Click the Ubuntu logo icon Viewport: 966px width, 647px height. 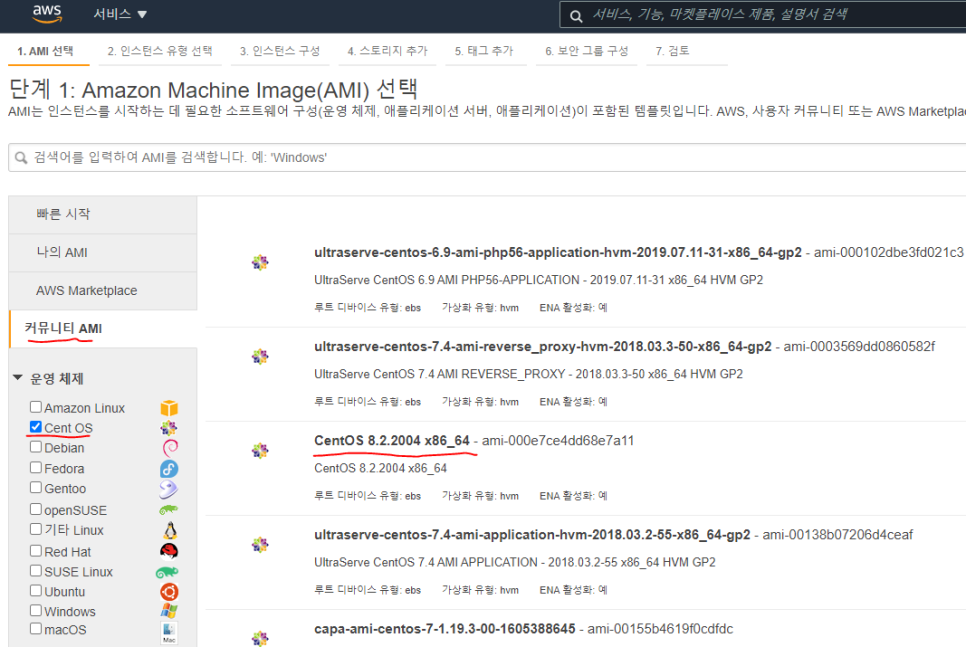[169, 592]
